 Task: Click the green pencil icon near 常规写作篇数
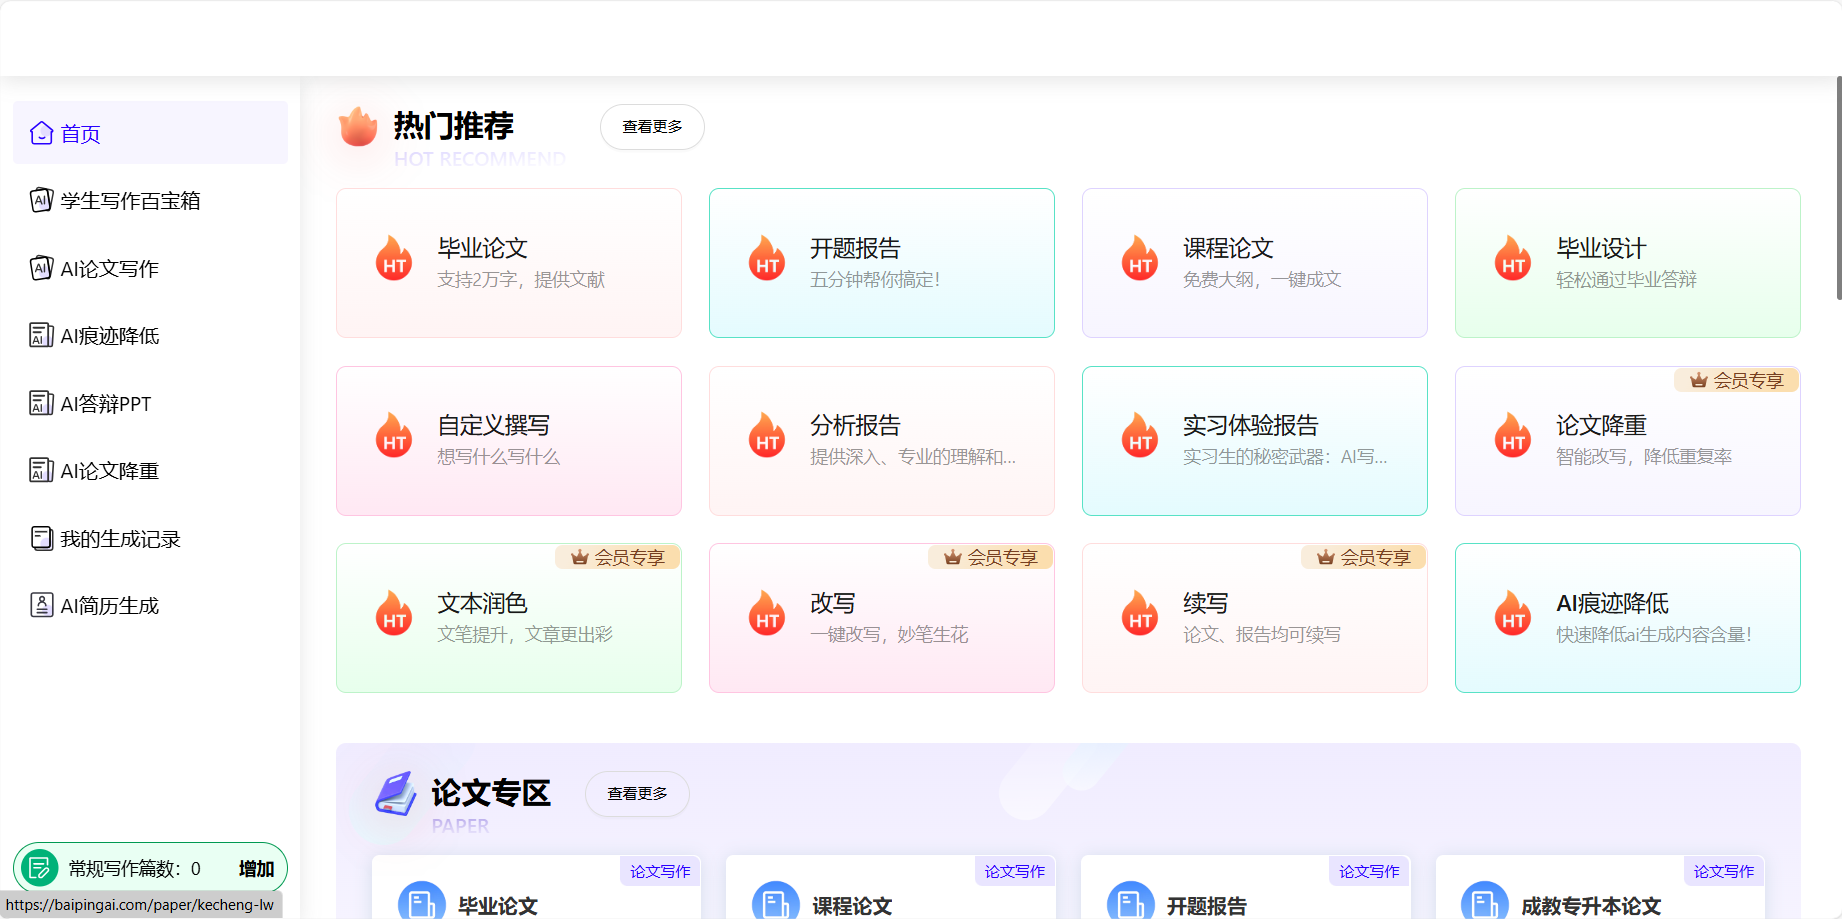41,867
